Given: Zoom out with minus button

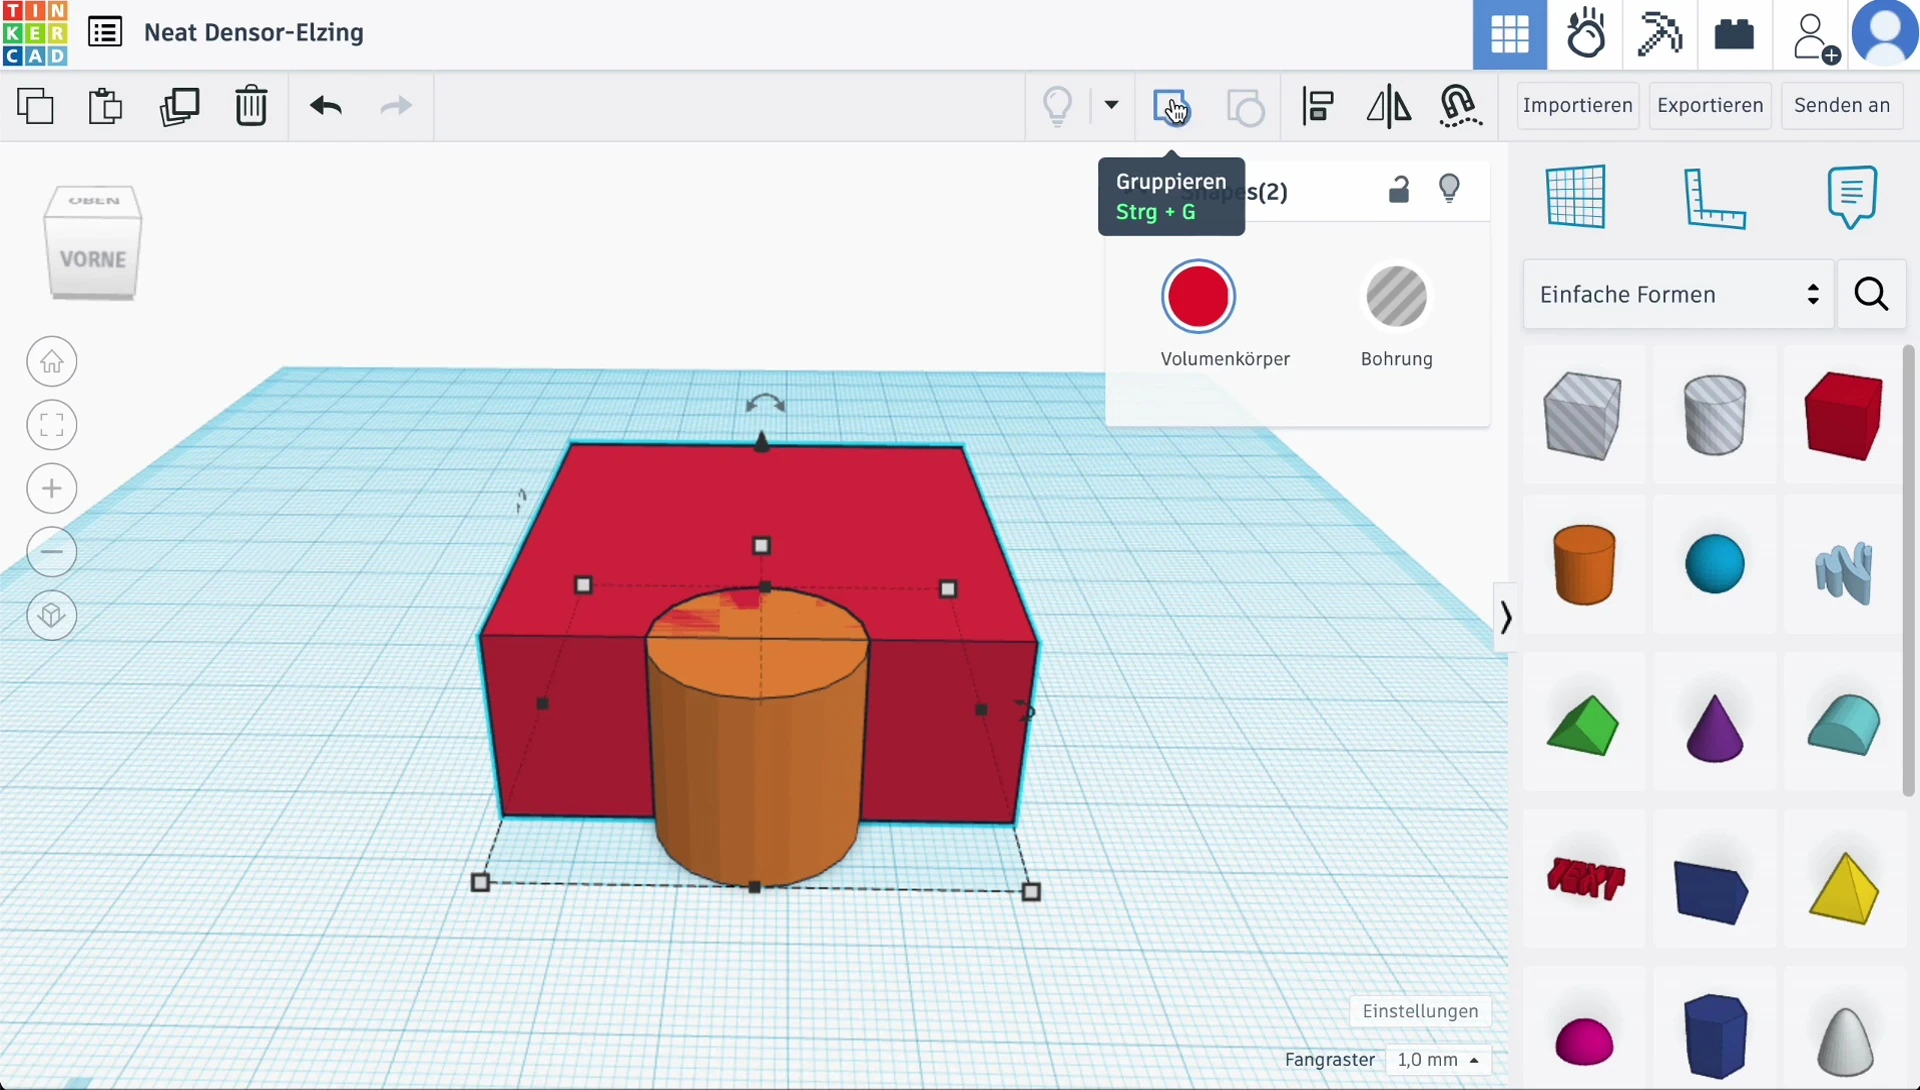Looking at the screenshot, I should click(x=52, y=551).
